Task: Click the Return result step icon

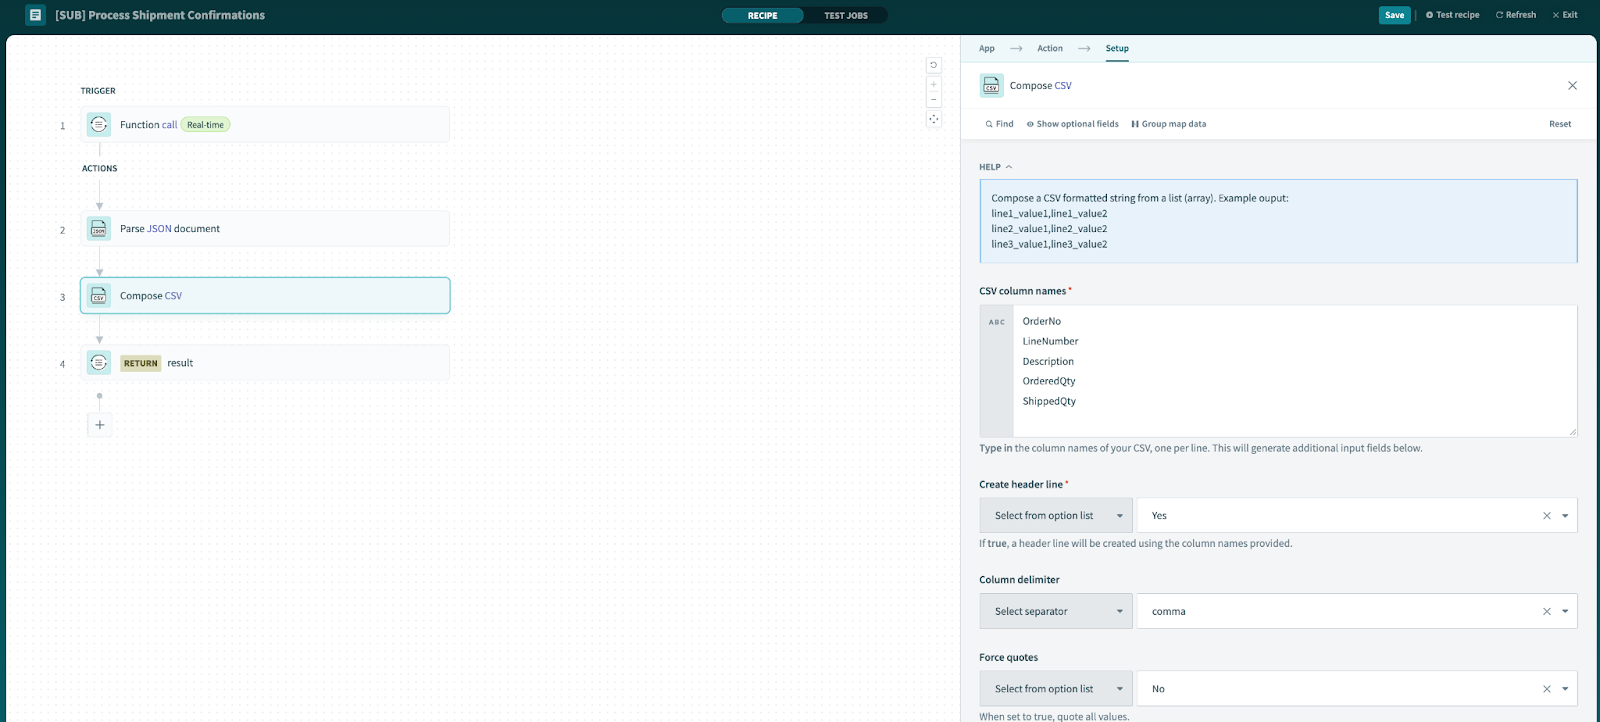Action: 99,363
